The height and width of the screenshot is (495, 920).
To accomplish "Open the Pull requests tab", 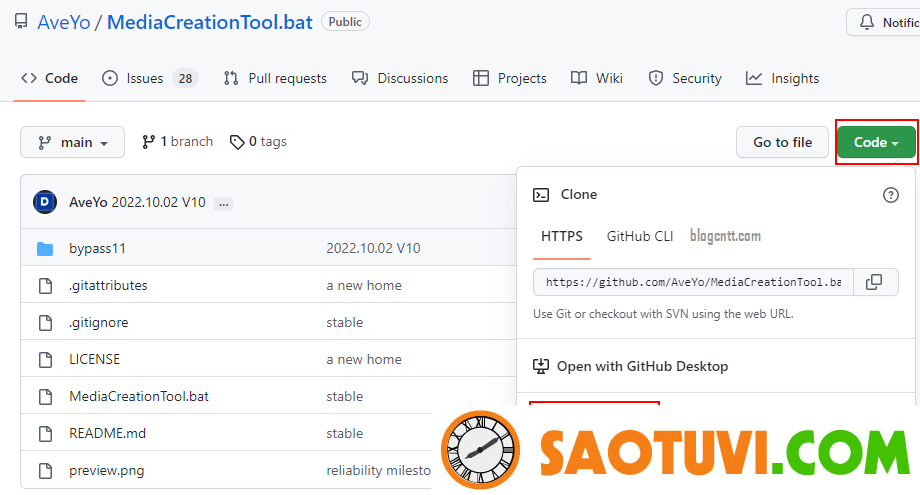I will click(x=275, y=78).
